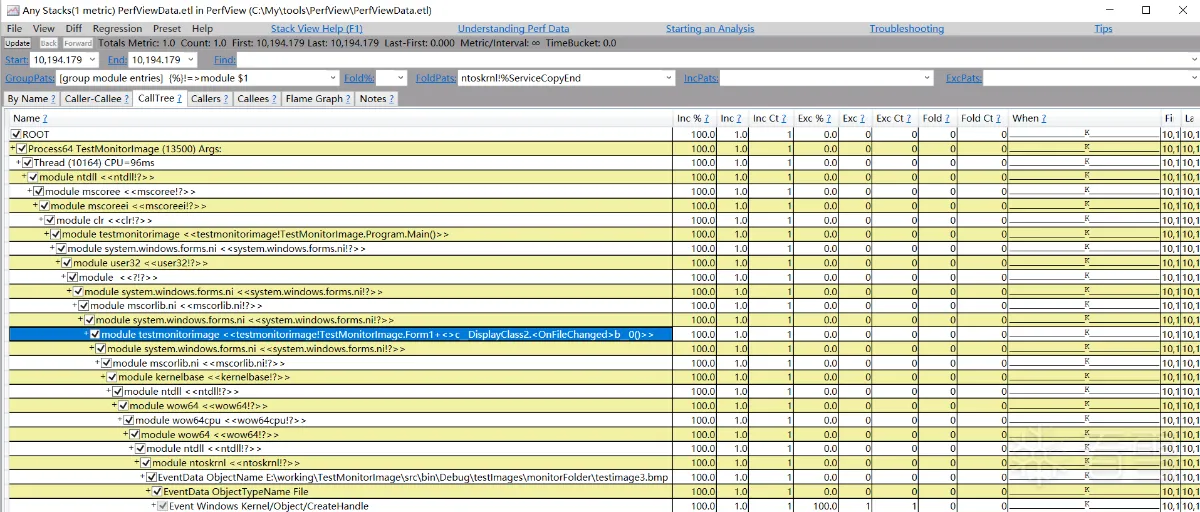Toggle checkbox for module kernelbase row

(x=112, y=377)
